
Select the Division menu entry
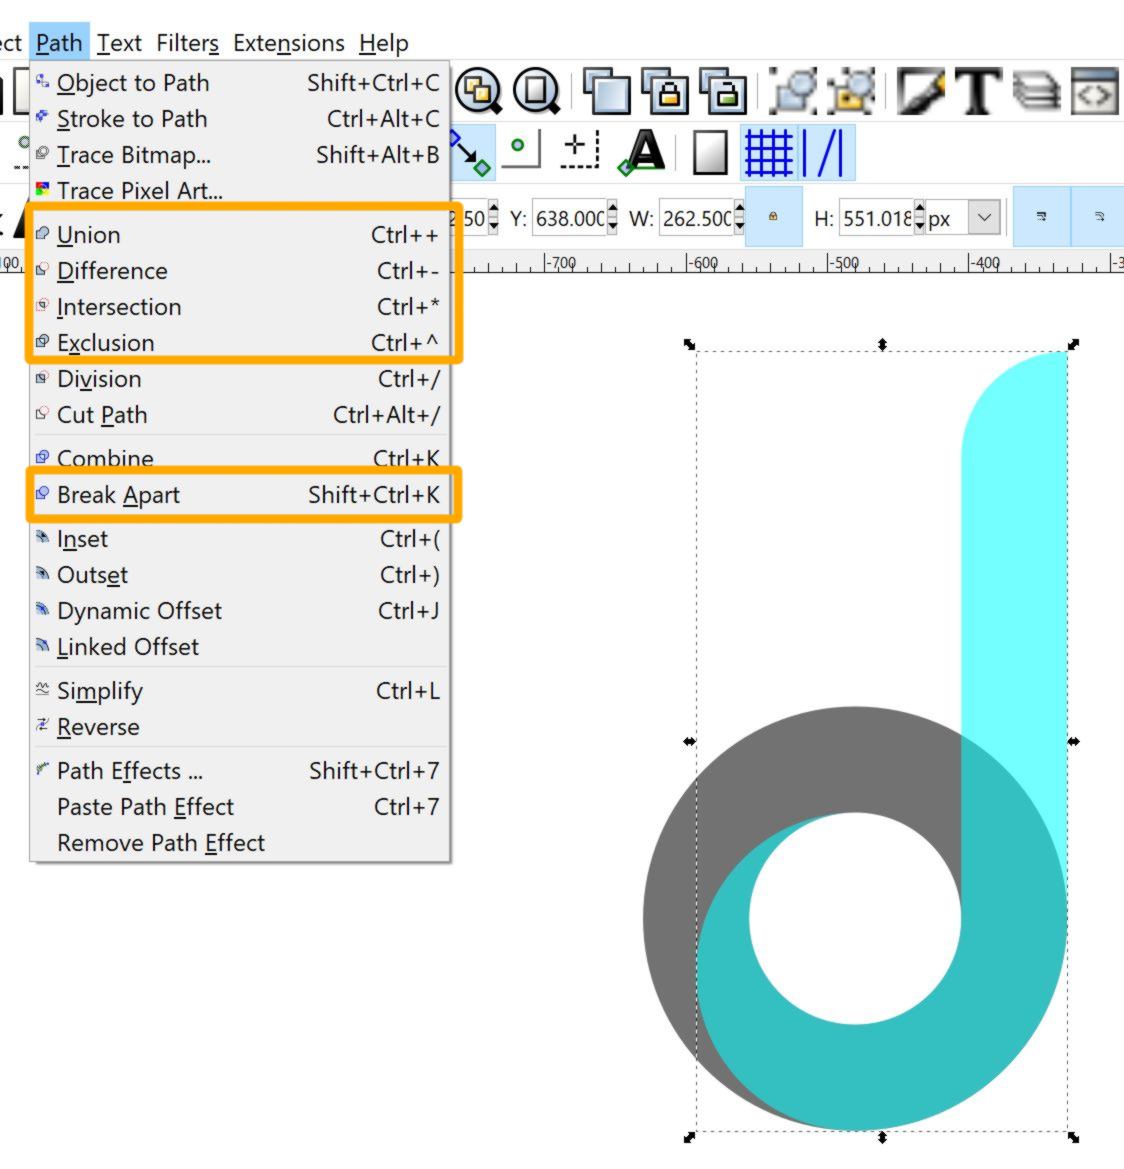[x=239, y=379]
